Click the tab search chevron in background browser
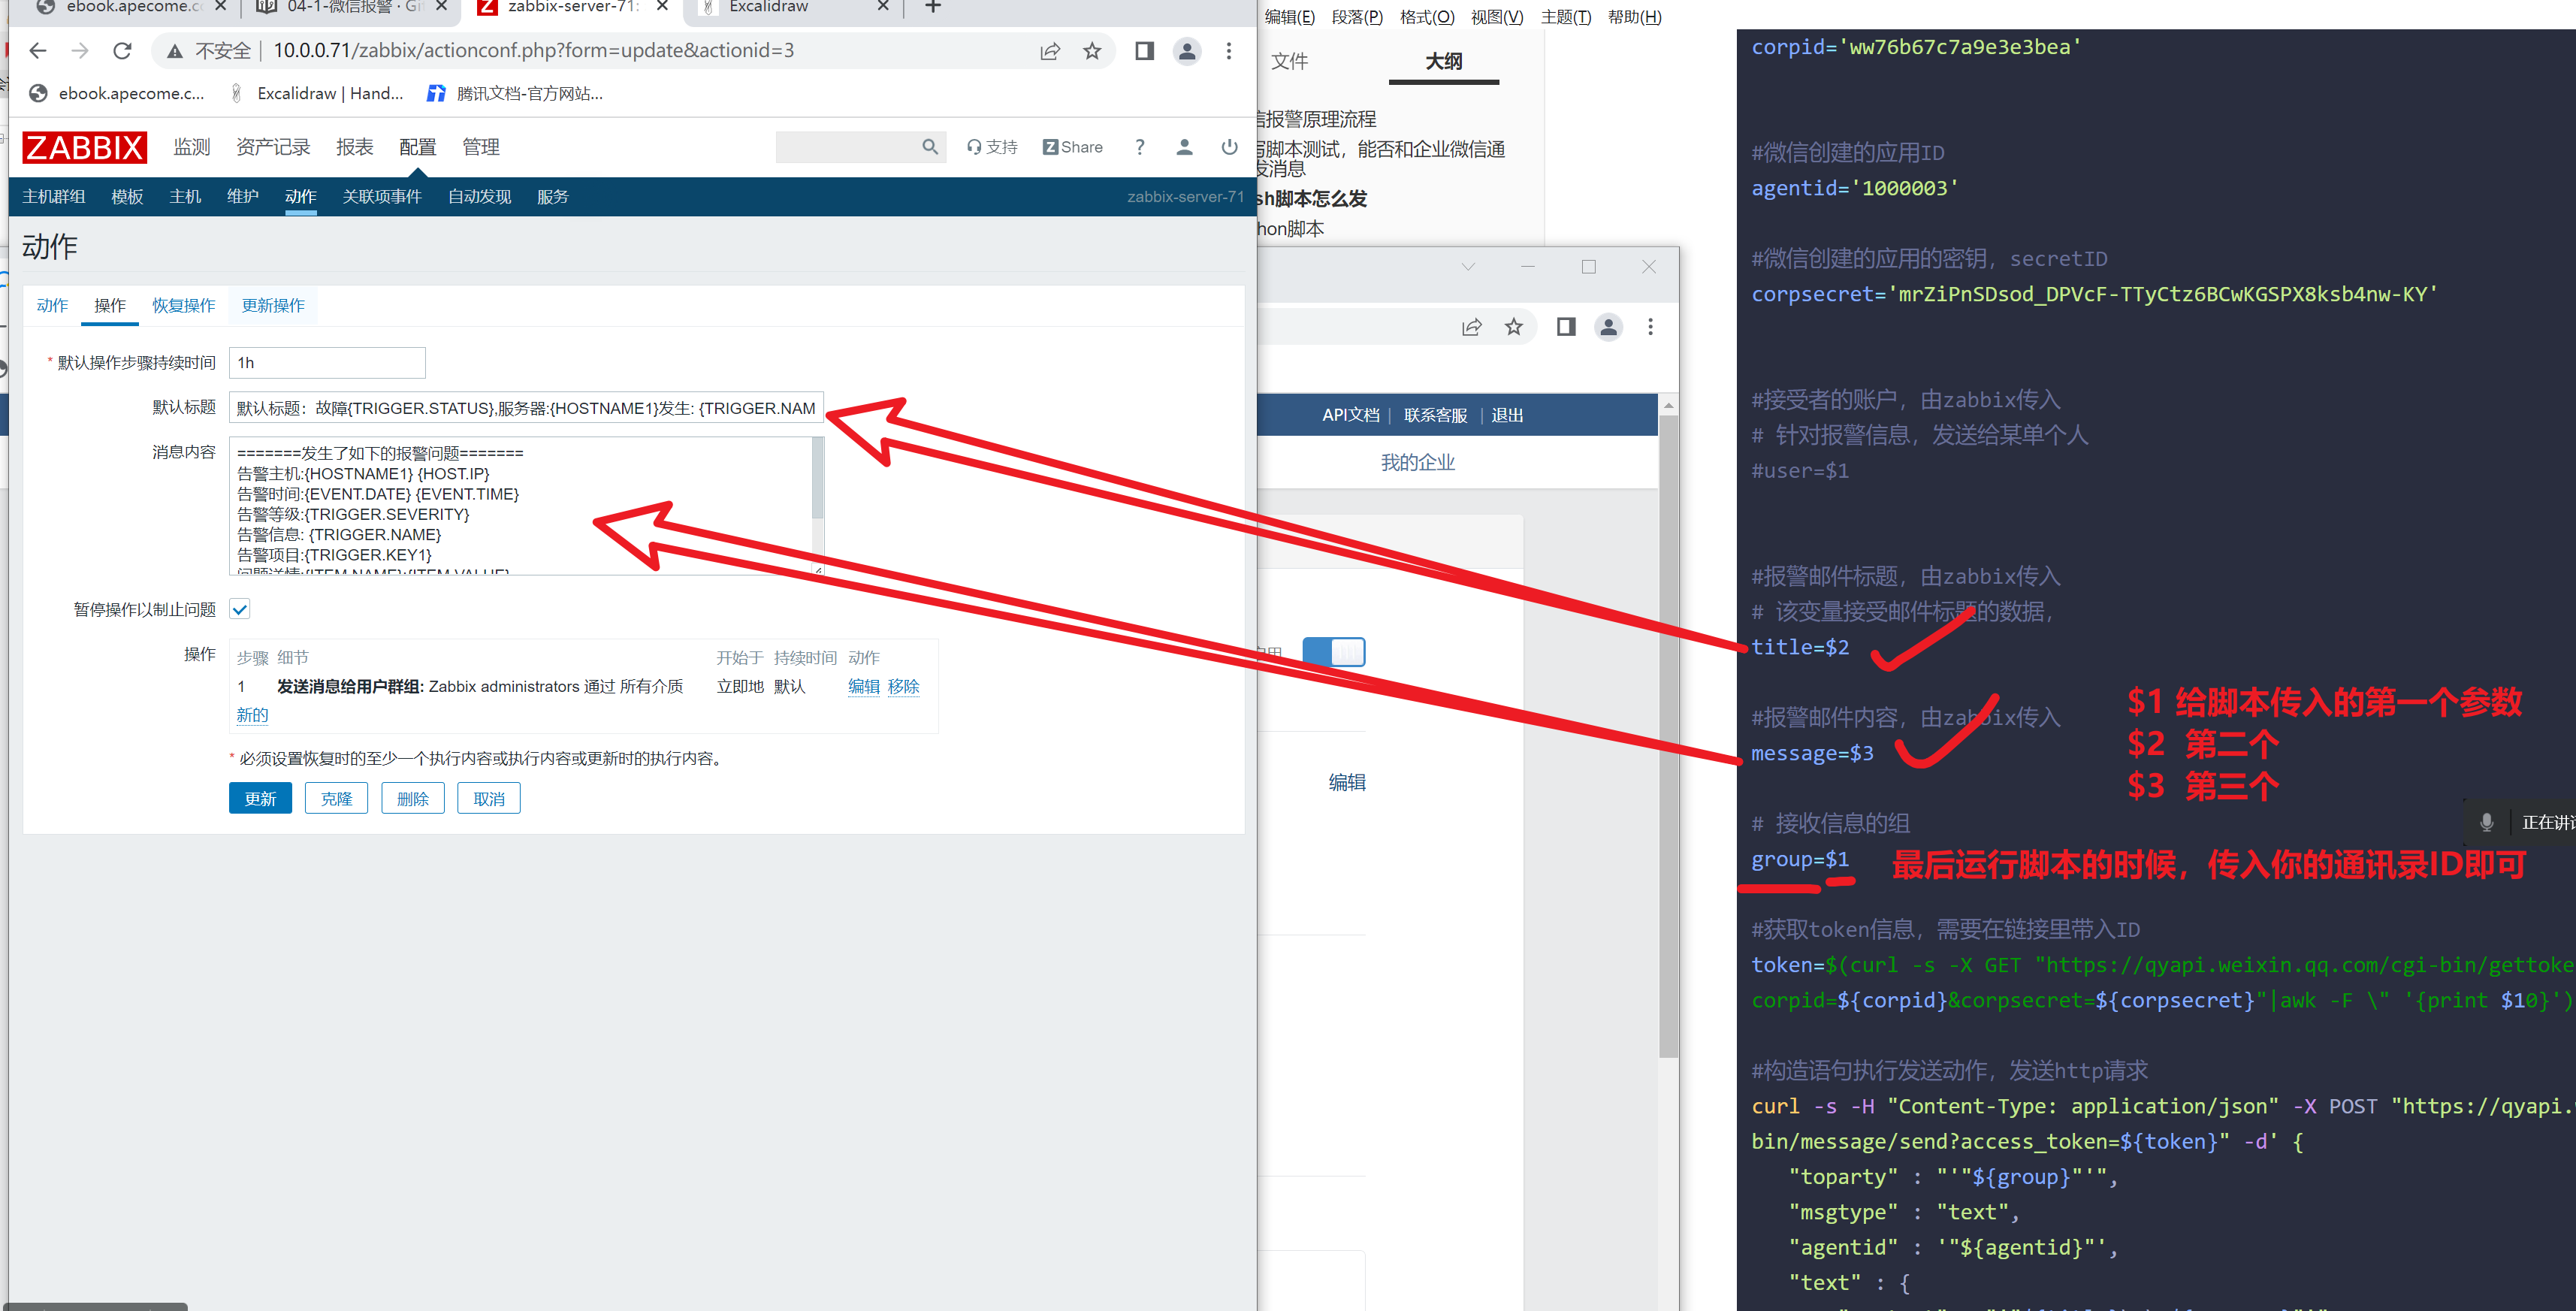 tap(1468, 267)
